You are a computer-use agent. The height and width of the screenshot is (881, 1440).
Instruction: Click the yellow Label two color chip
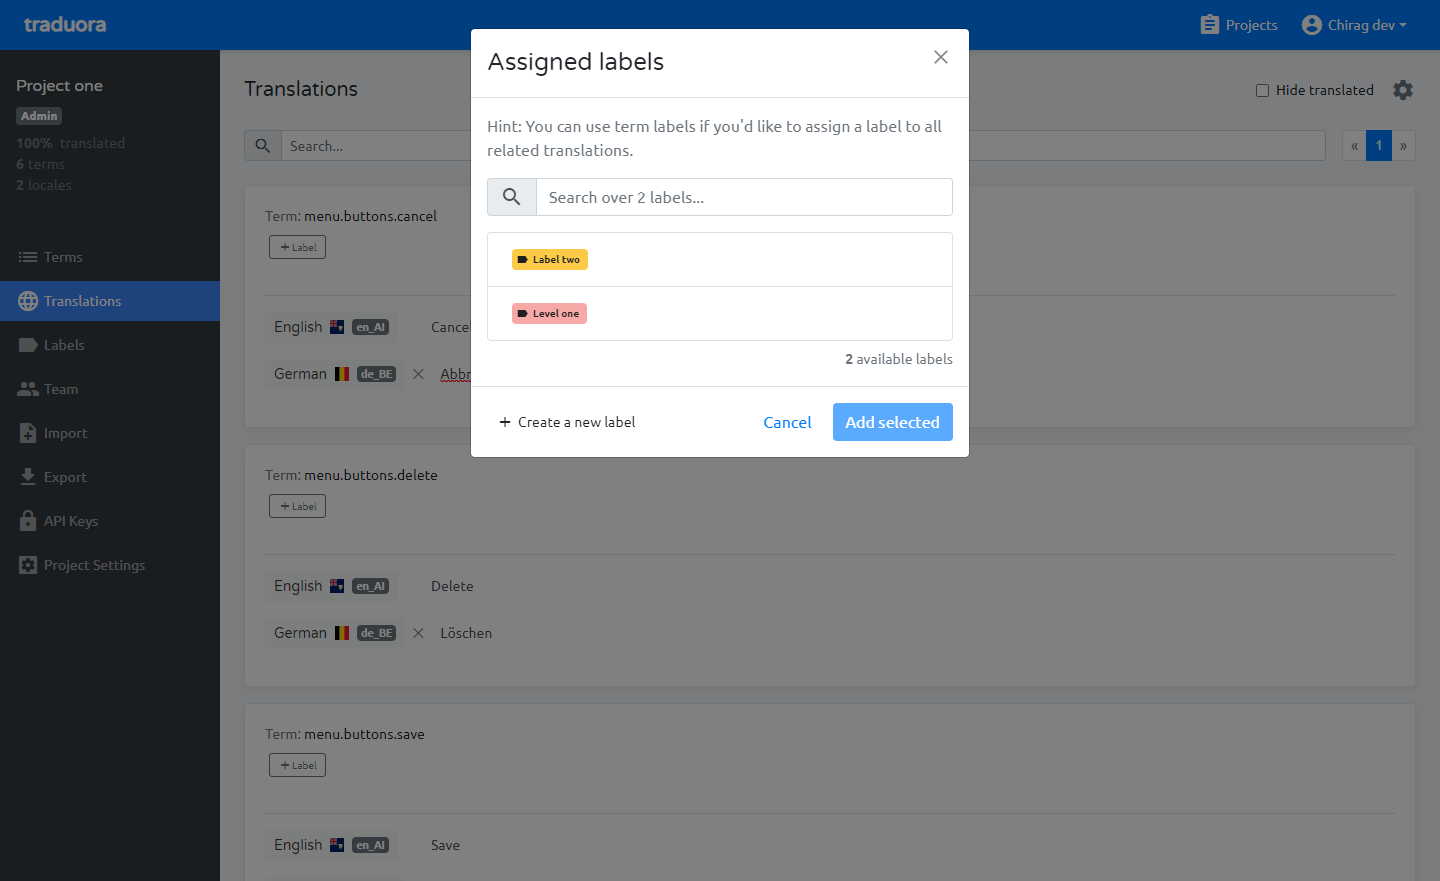[x=549, y=259]
